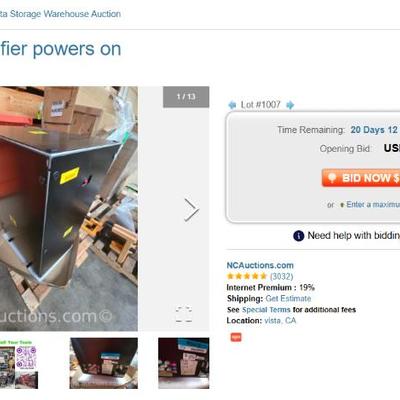The image size is (400, 400).
Task: Click the bulb icon on Bid Now
Action: [332, 177]
